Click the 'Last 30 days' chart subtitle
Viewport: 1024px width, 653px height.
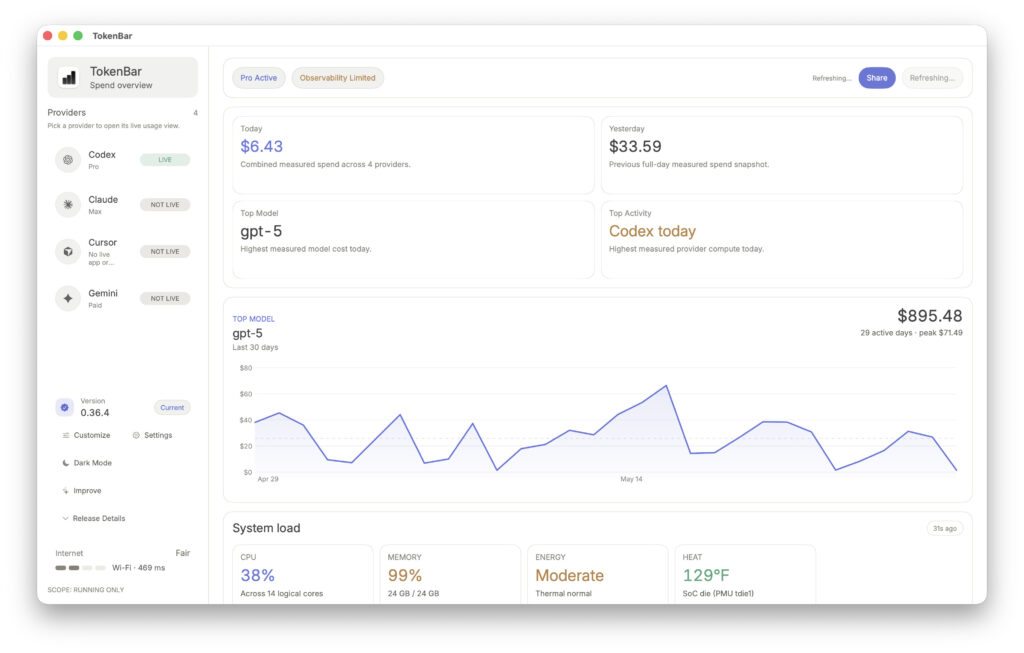[x=255, y=347]
